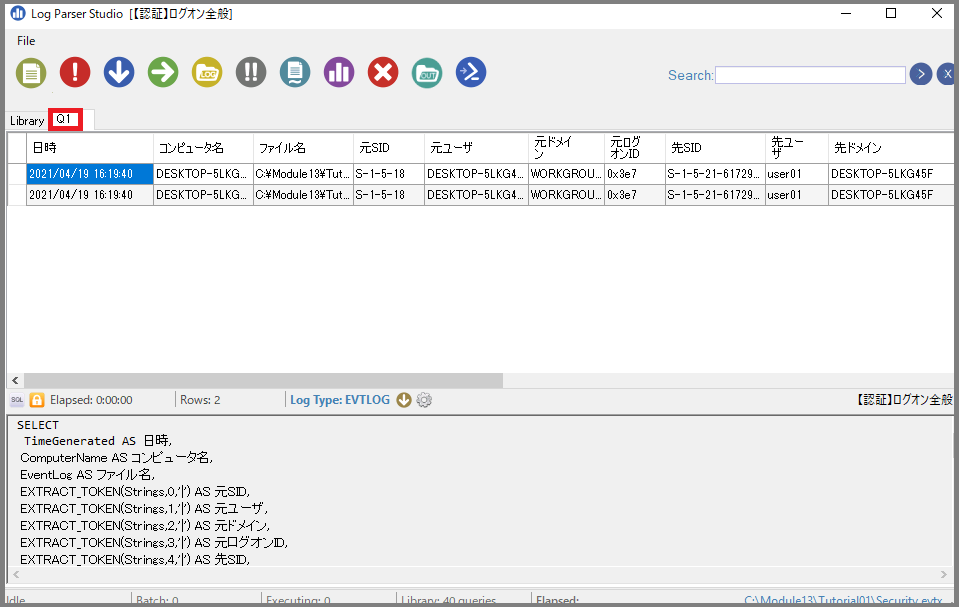Click the first row's row-header selector
The image size is (959, 607).
[x=17, y=174]
